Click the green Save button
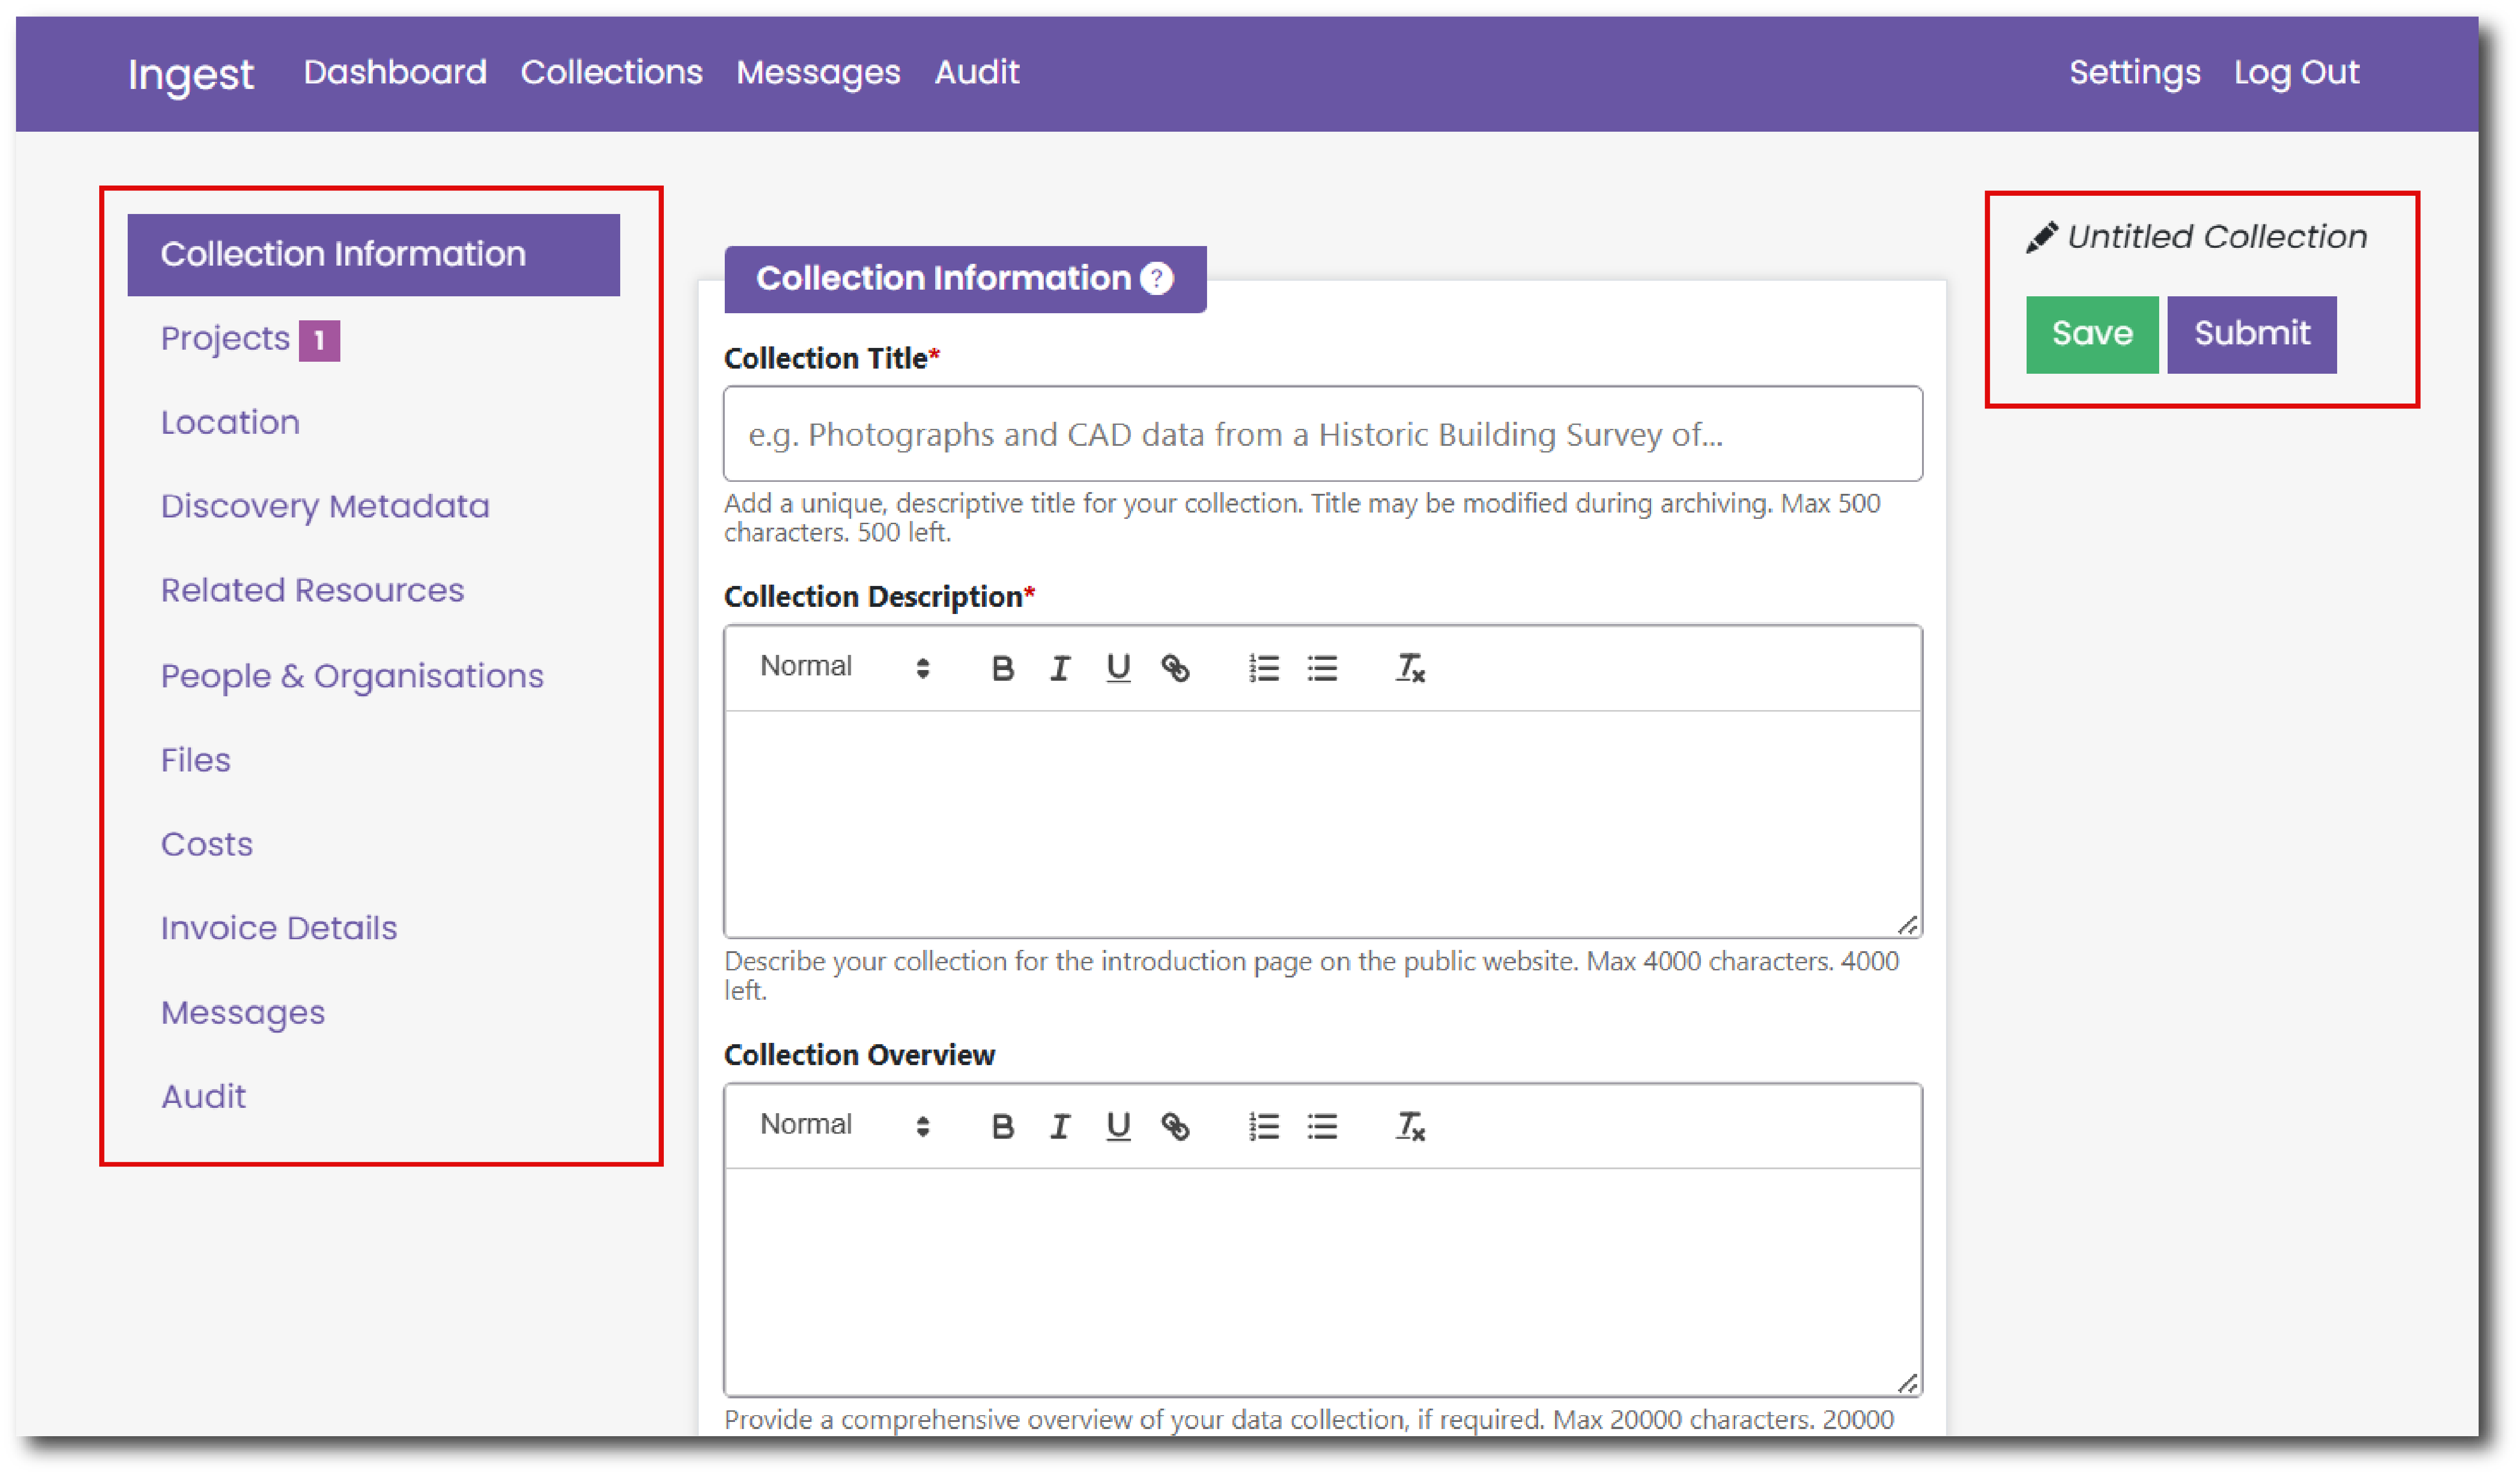The width and height of the screenshot is (2520, 1478). pyautogui.click(x=2092, y=334)
